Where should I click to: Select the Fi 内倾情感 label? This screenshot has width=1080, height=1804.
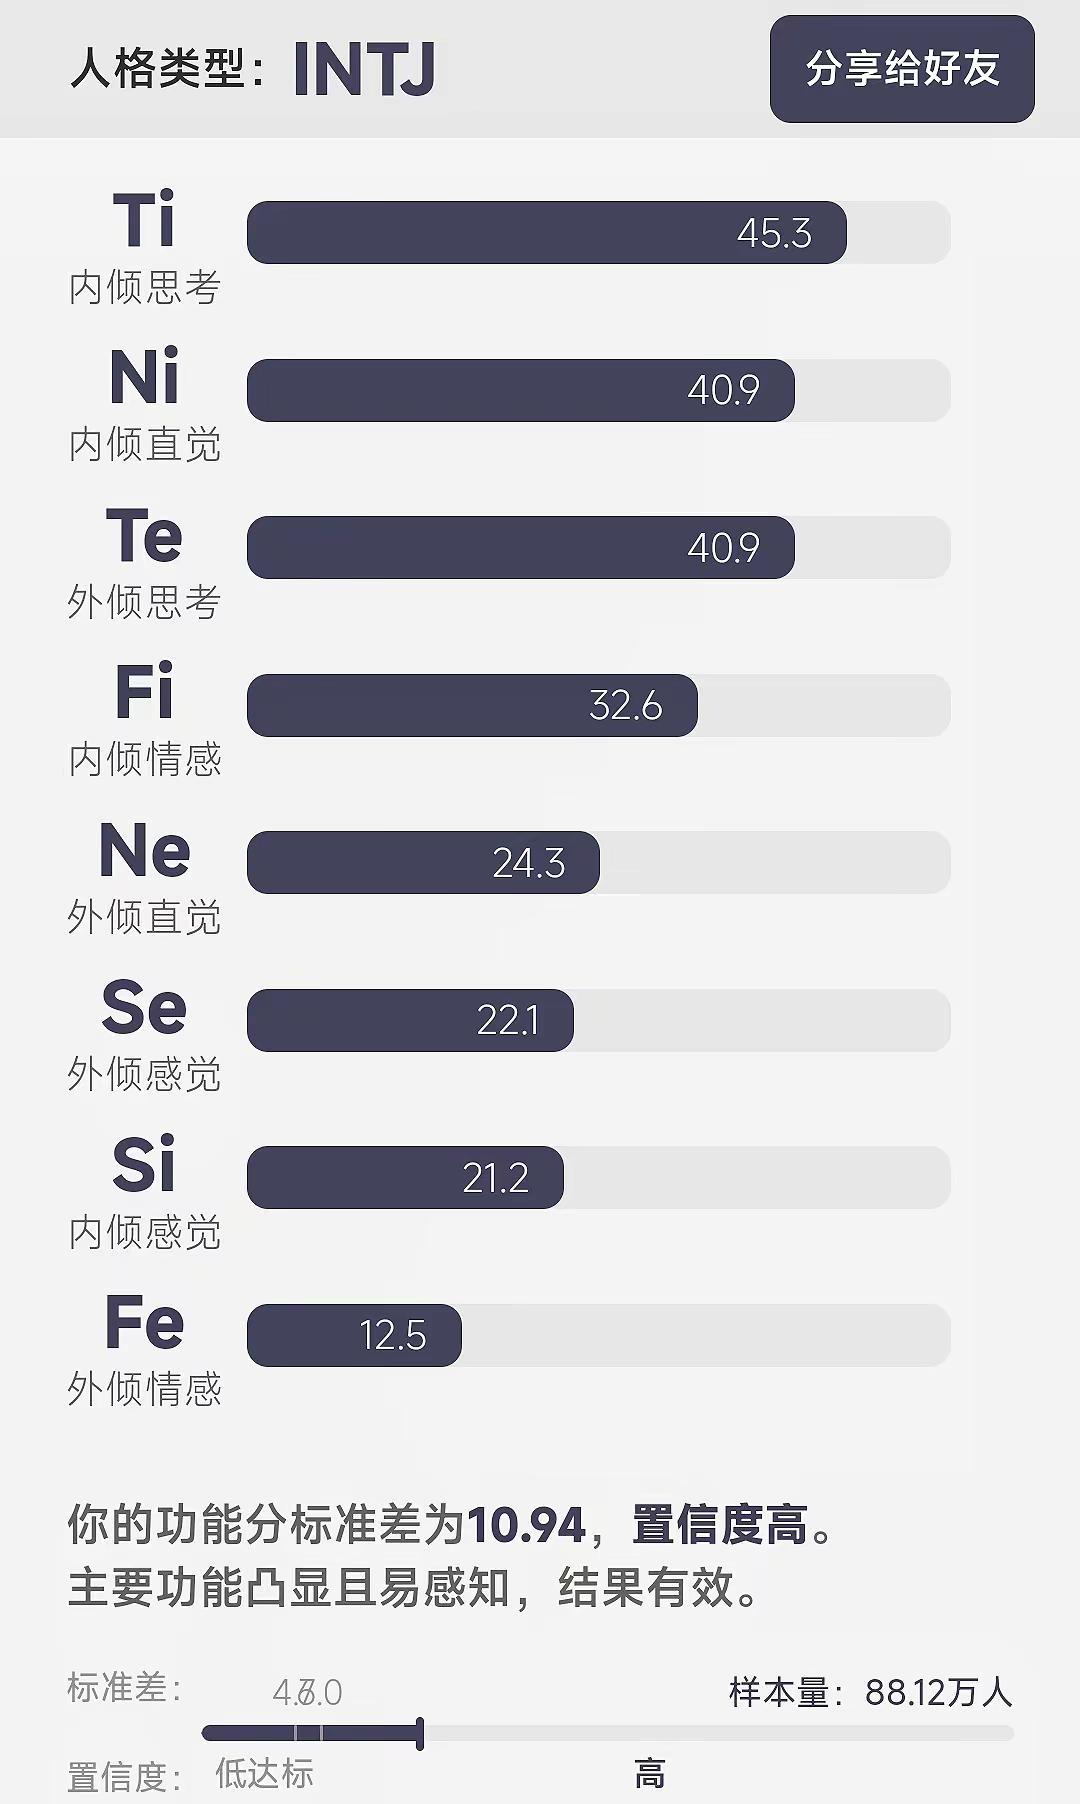pos(145,719)
